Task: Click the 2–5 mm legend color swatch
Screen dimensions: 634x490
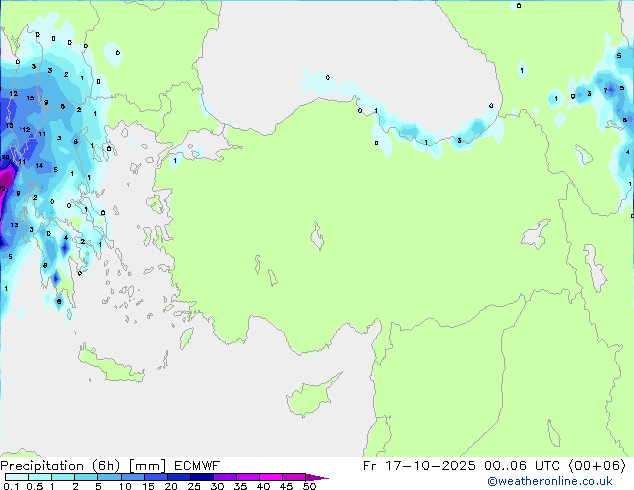Action: coord(86,477)
